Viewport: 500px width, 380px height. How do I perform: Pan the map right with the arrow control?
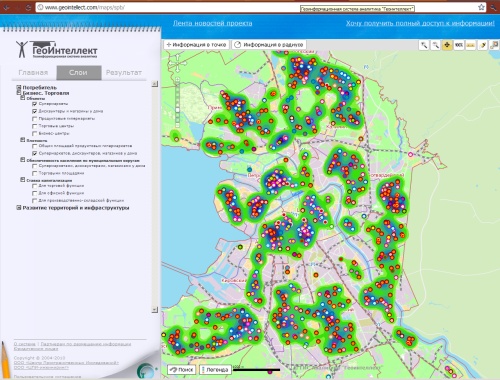(x=183, y=63)
